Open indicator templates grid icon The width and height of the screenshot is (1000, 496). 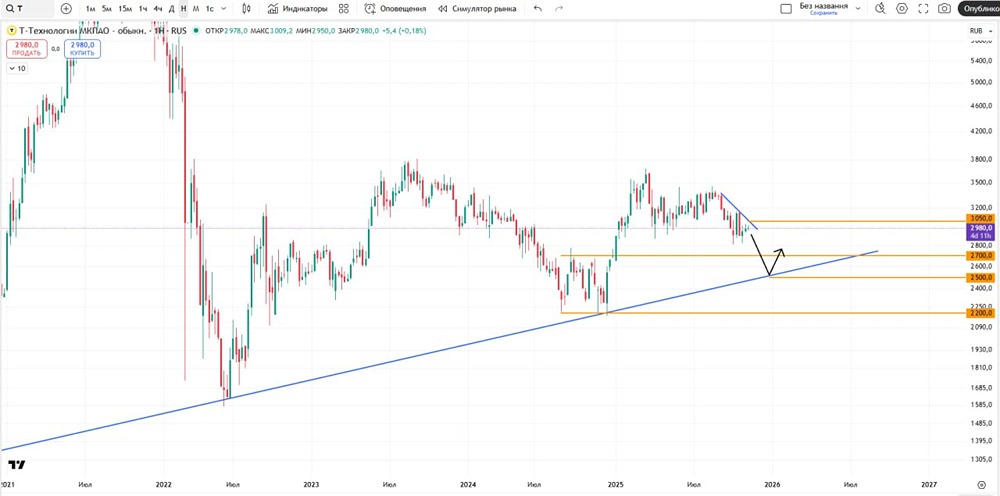[x=344, y=9]
